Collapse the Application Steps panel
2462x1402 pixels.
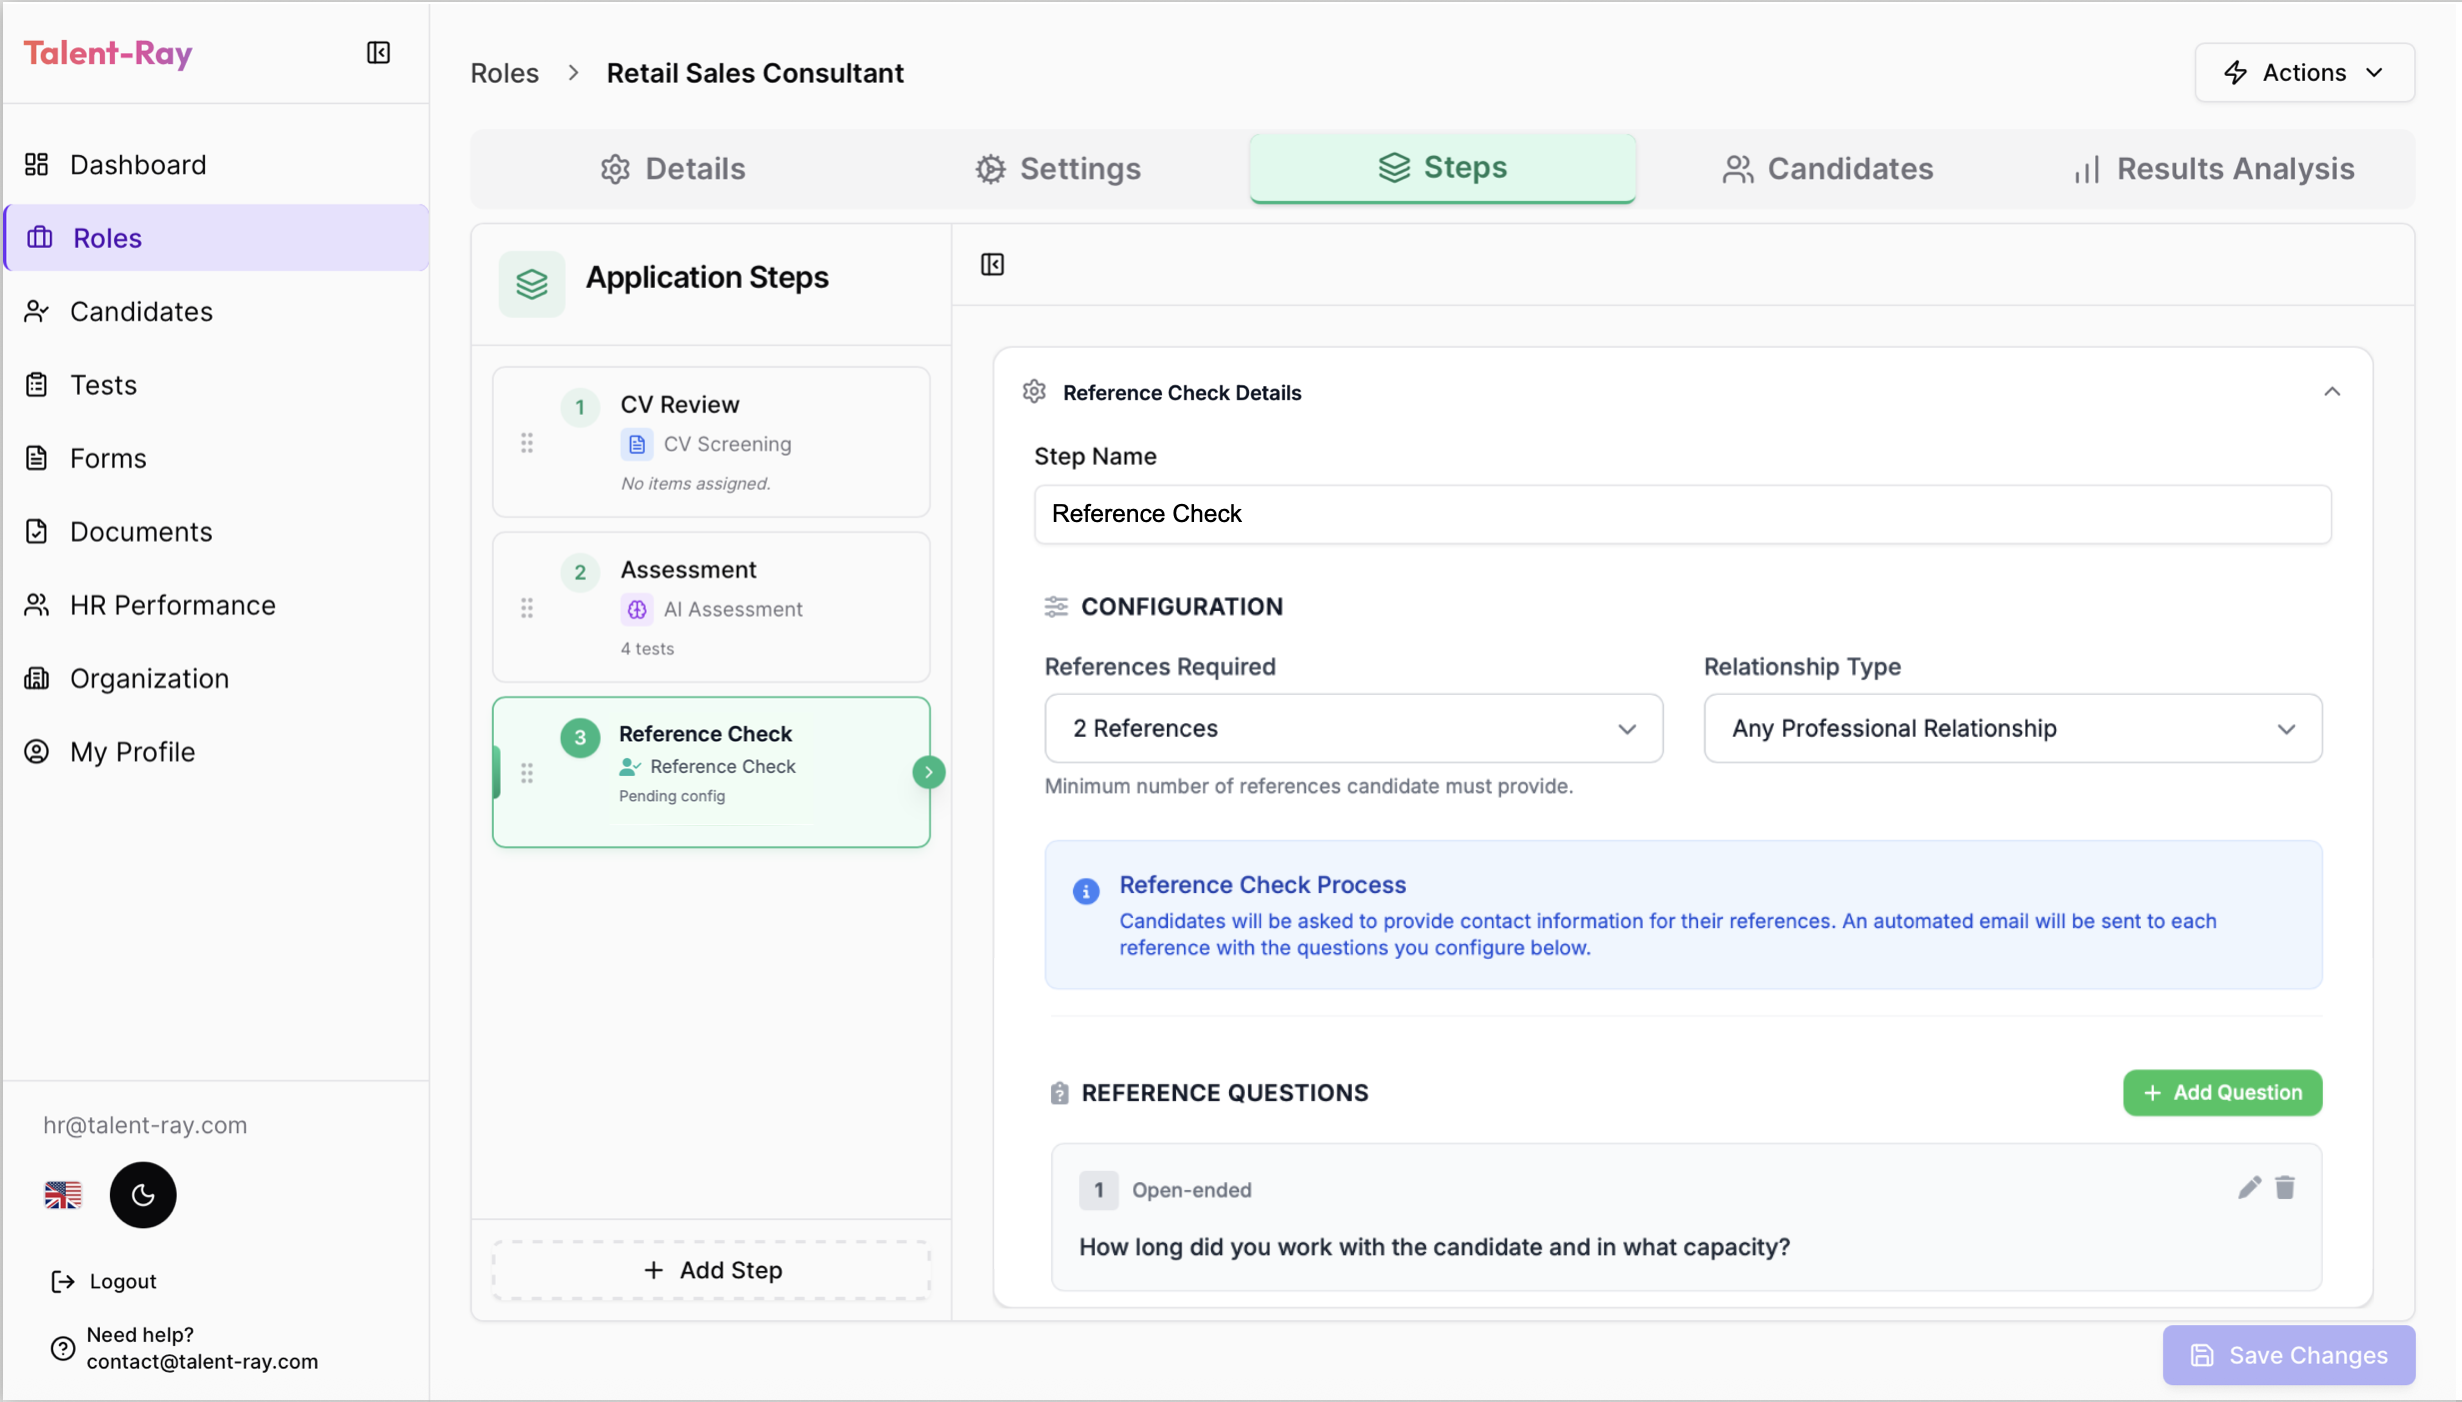point(992,264)
